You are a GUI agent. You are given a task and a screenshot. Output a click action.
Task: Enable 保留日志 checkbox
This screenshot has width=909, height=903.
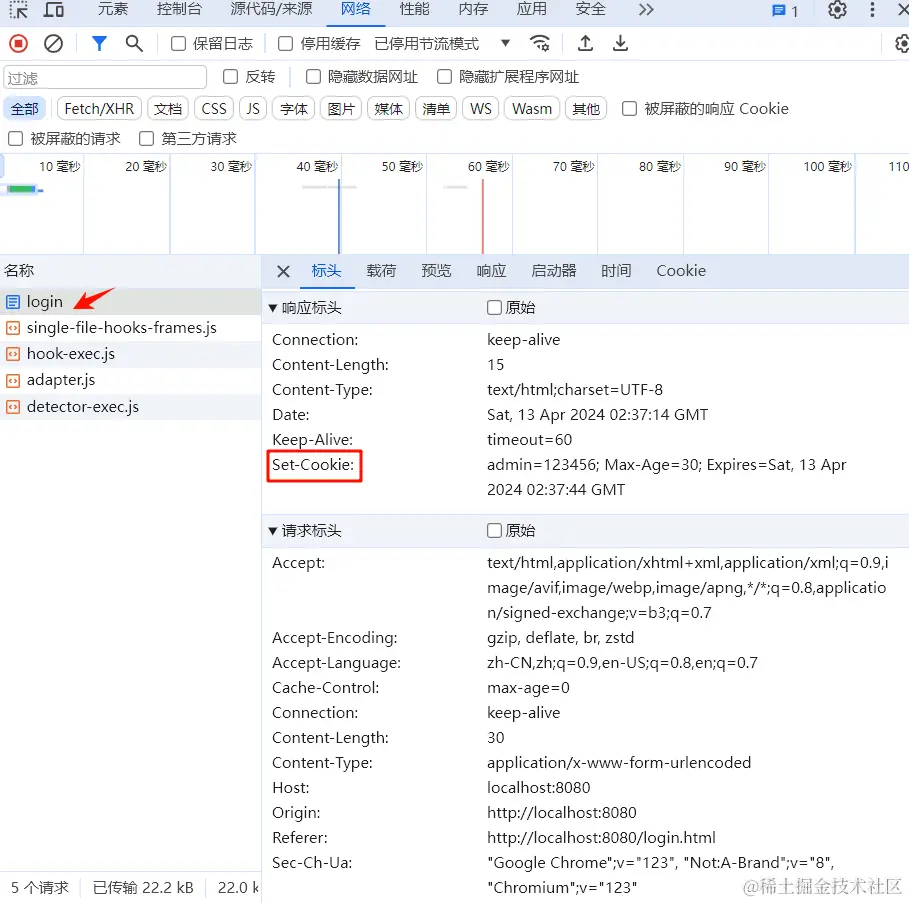179,44
